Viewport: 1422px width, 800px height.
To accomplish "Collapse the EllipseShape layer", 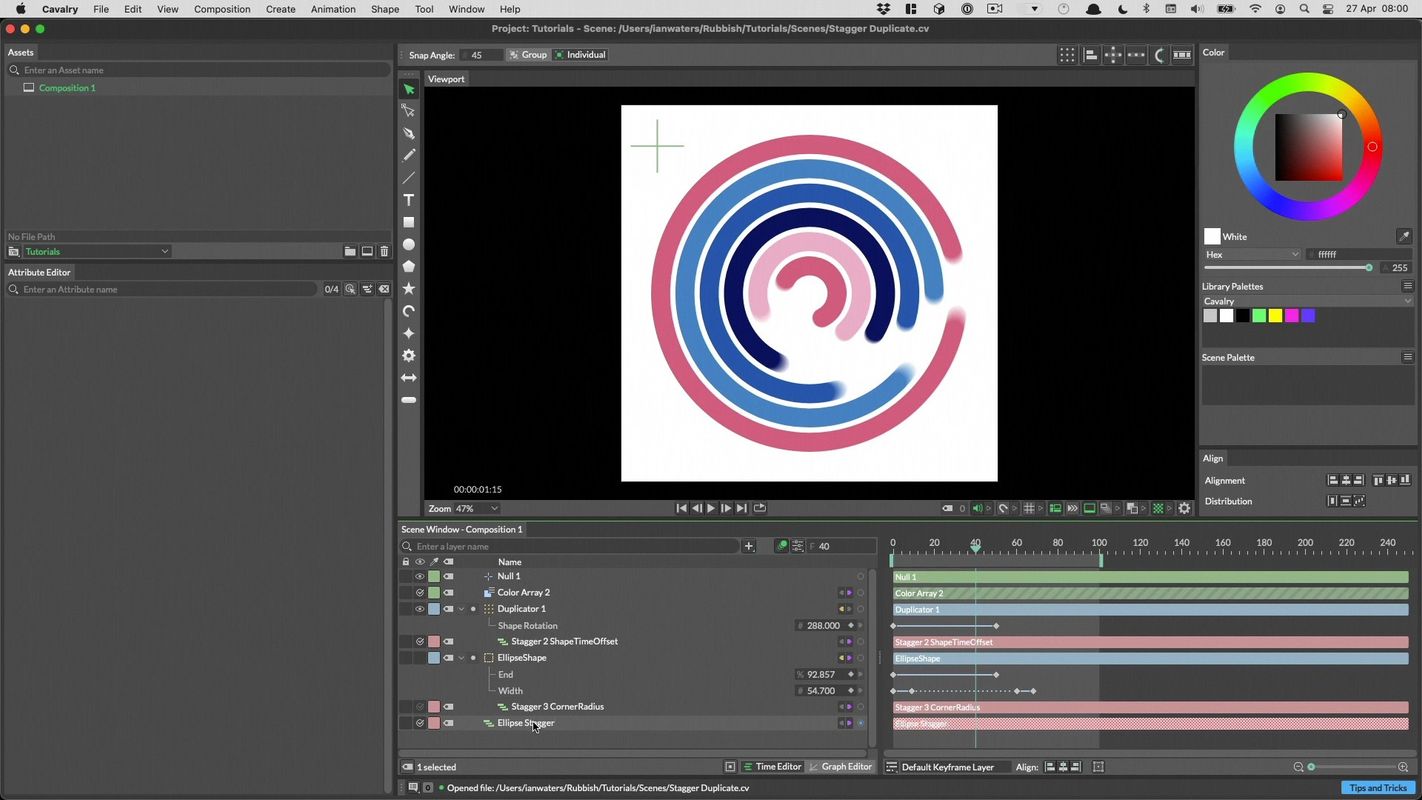I will tap(461, 658).
